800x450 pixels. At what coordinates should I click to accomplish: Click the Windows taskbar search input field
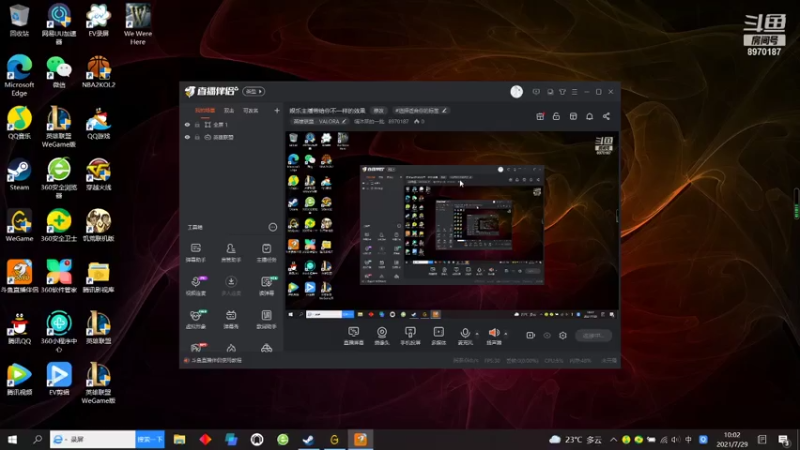click(x=93, y=439)
